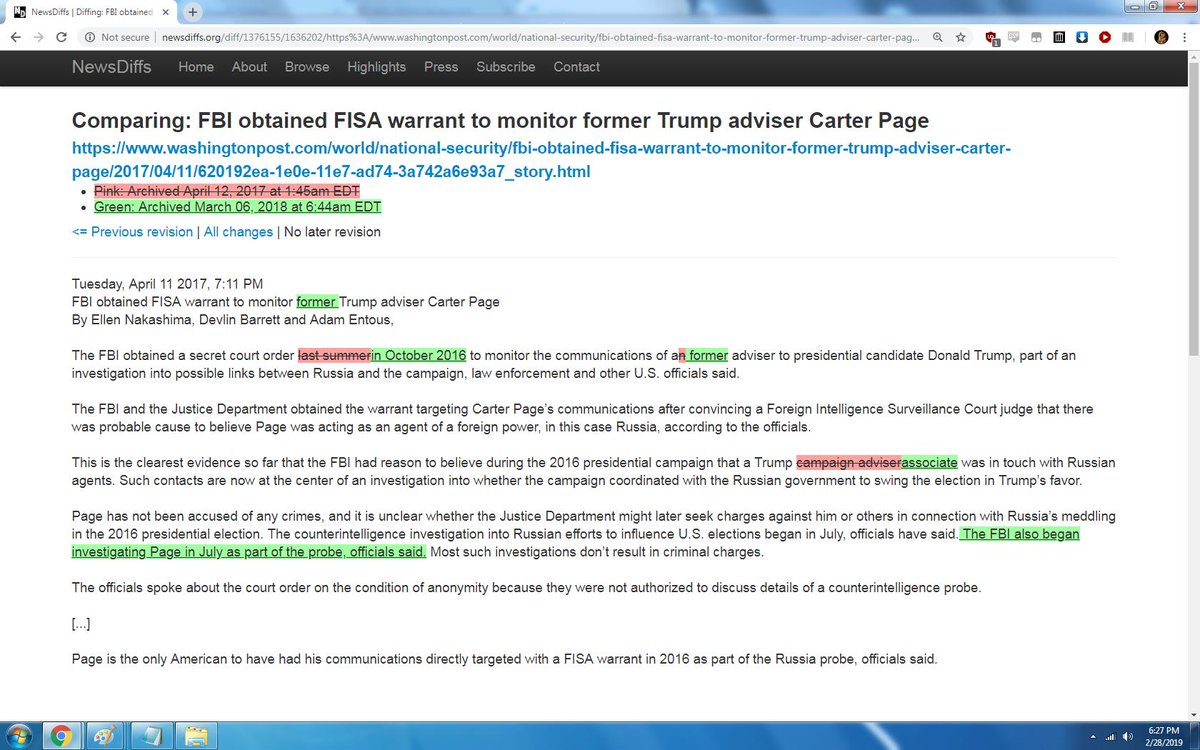Open the About nav item
The image size is (1200, 750).
point(249,67)
